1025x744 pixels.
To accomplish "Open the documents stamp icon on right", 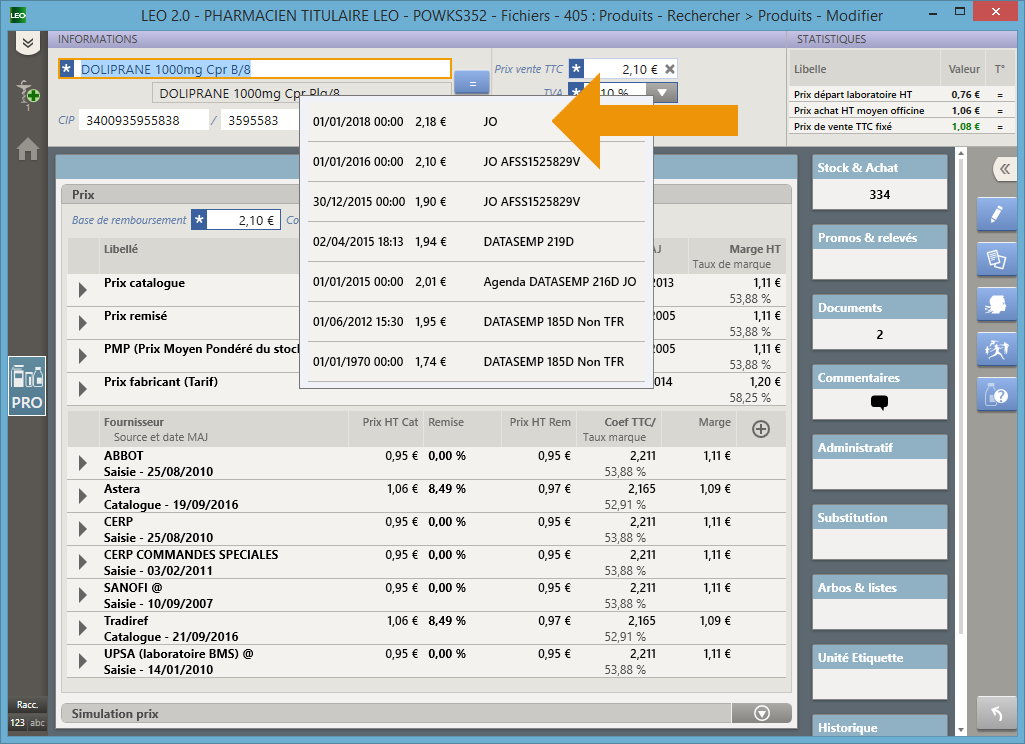I will 996,259.
